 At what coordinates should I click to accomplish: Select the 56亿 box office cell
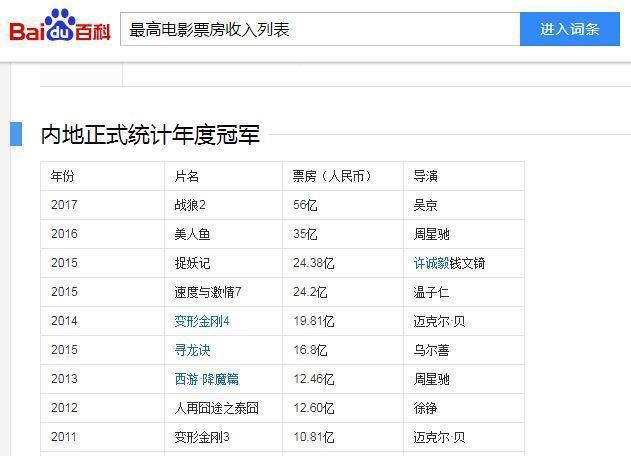point(343,205)
